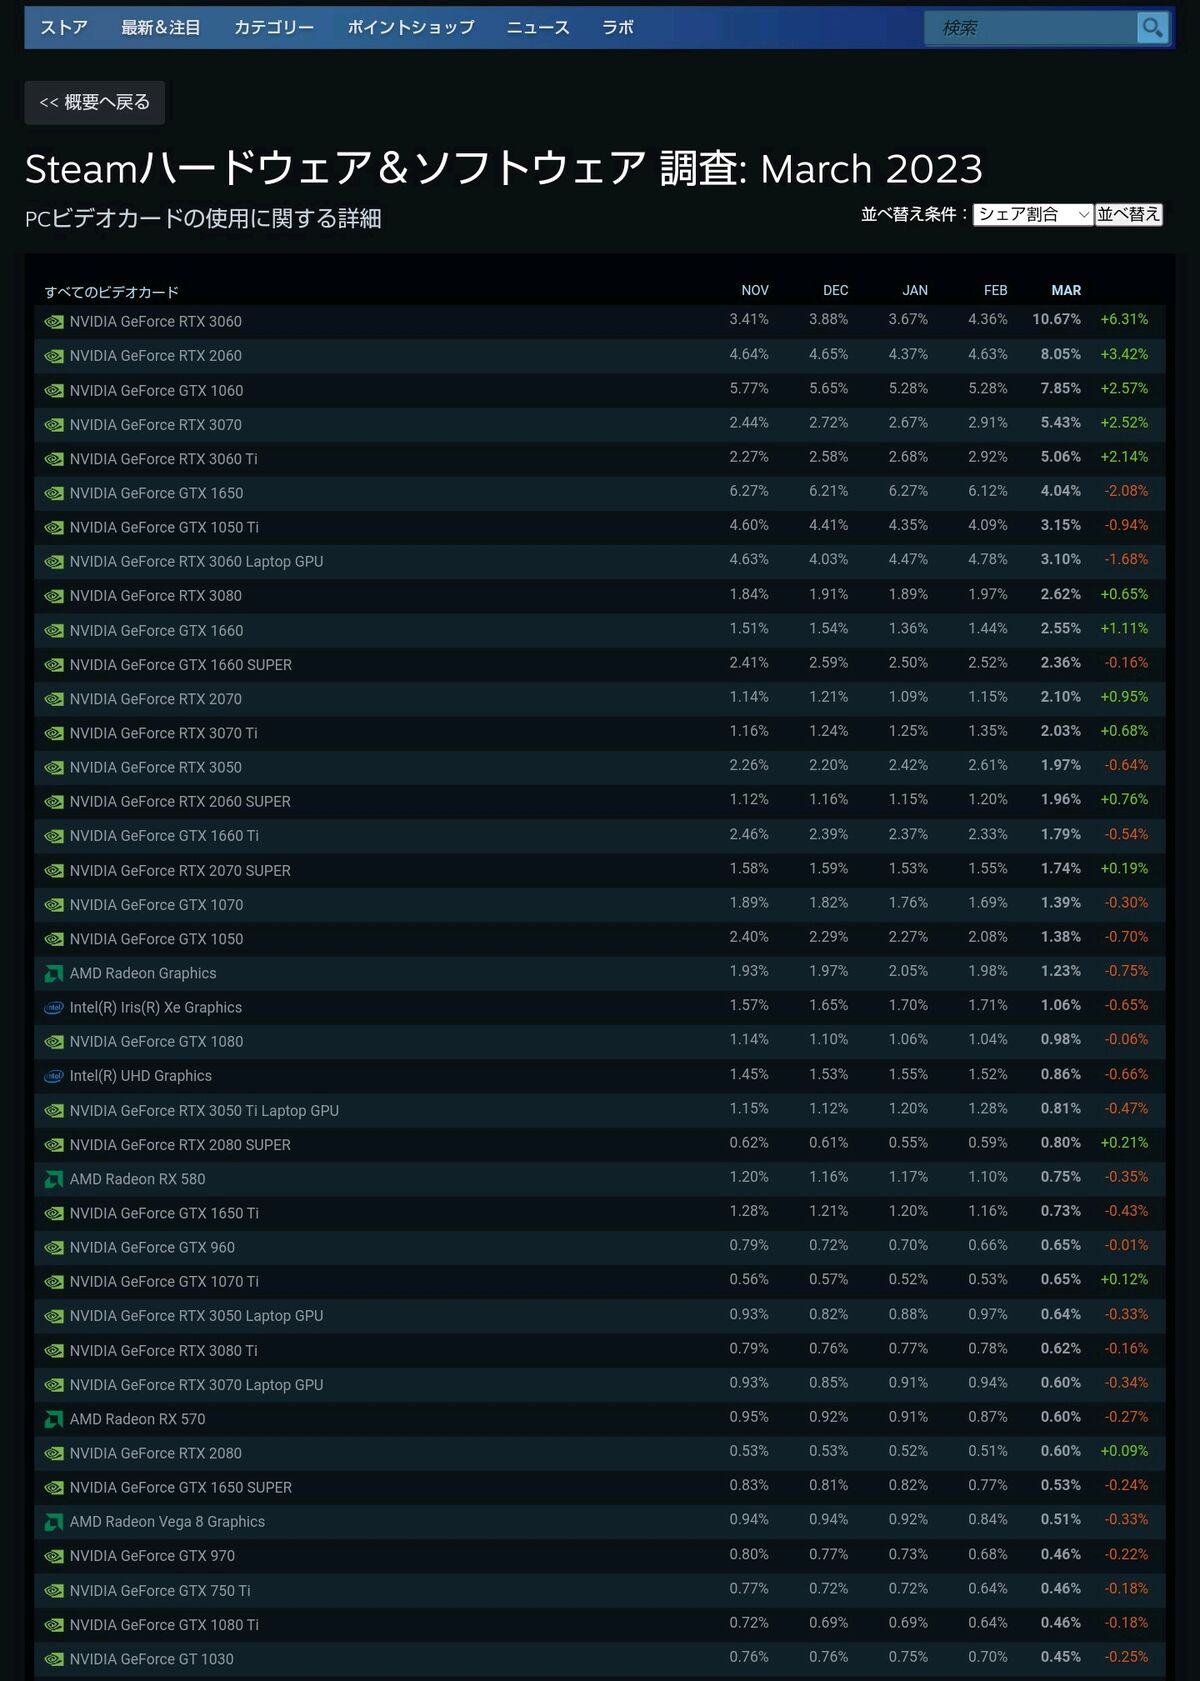
Task: Click NVIDIA GeForce GTX 1650 Ti name
Action: pos(165,1213)
